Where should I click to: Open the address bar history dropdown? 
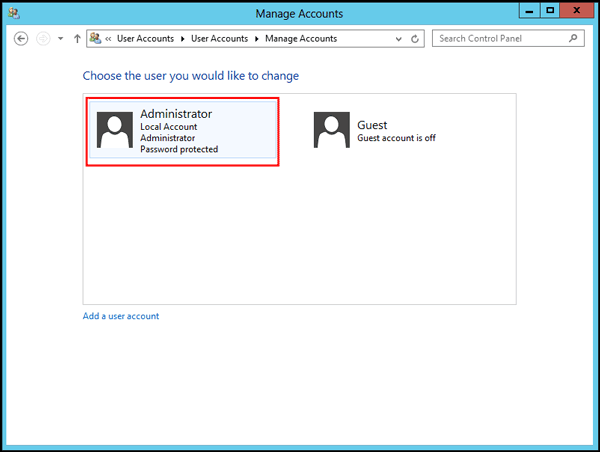pos(399,39)
